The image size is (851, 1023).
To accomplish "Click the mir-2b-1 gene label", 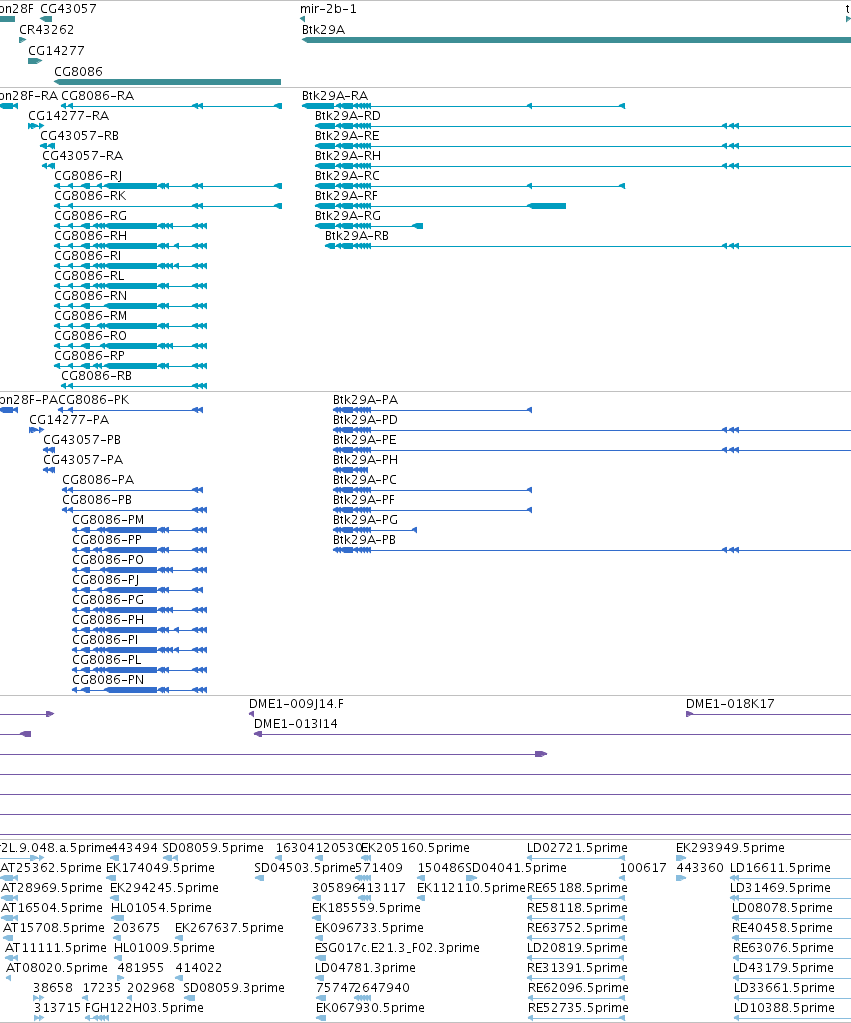I will coord(328,9).
